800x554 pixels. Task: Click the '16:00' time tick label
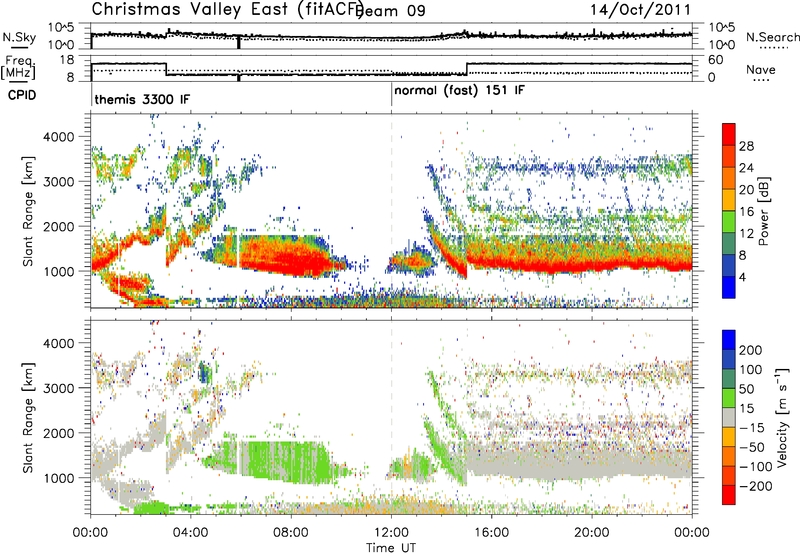pyautogui.click(x=492, y=533)
